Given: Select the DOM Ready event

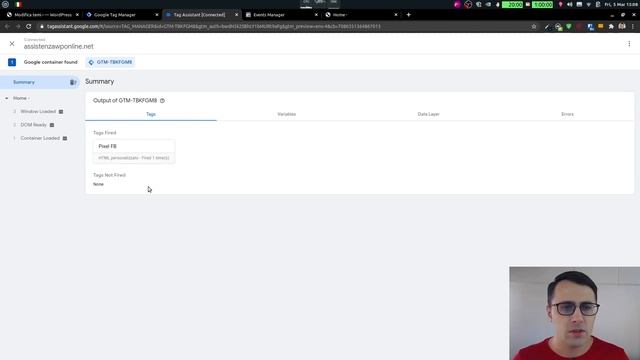Looking at the screenshot, I should click(33, 125).
